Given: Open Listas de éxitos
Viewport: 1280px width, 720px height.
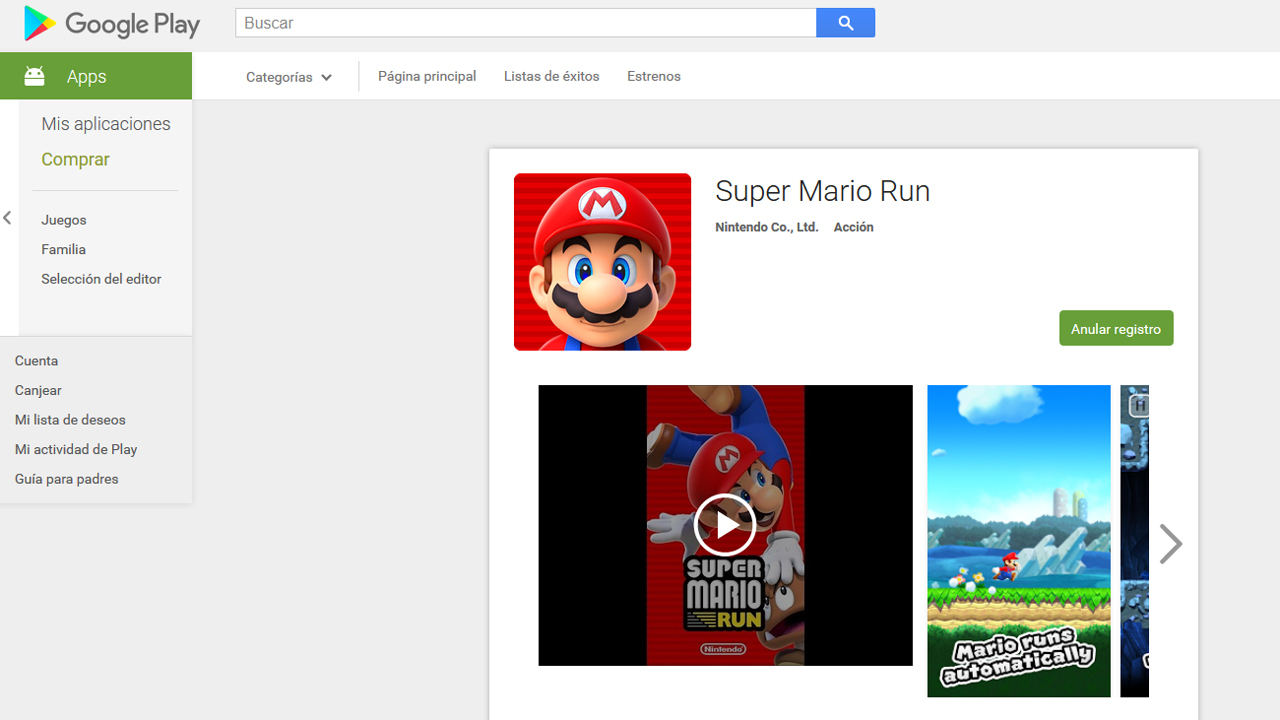Looking at the screenshot, I should (x=552, y=76).
